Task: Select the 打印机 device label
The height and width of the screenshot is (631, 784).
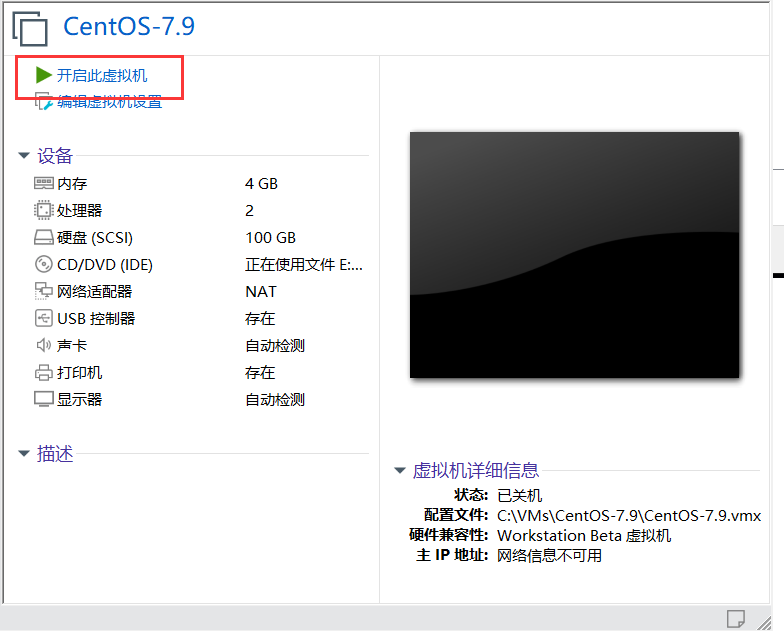Action: tap(80, 372)
